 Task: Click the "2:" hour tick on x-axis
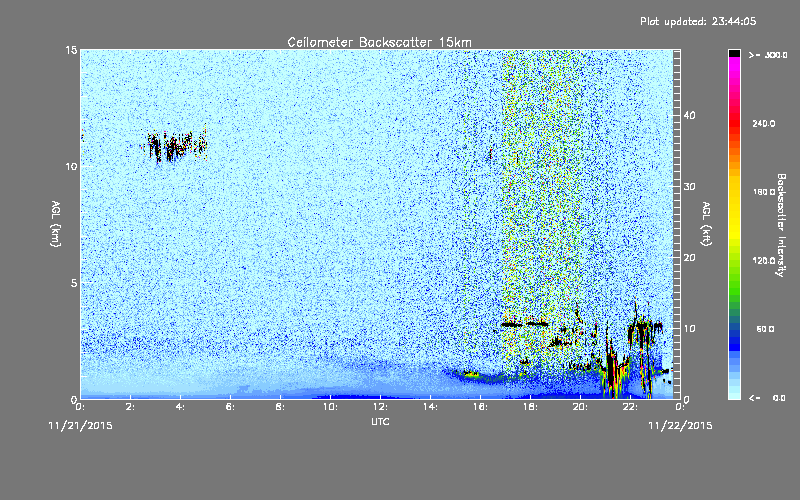131,407
